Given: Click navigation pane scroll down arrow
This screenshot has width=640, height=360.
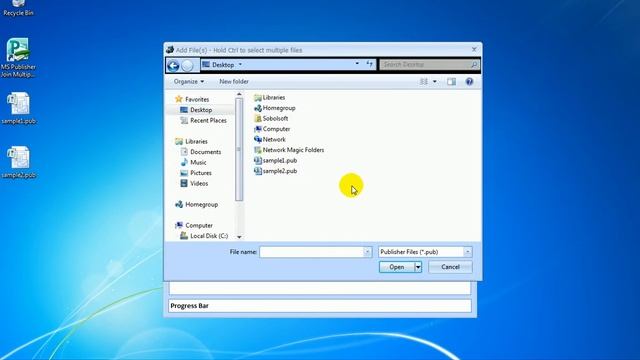Looking at the screenshot, I should click(x=239, y=237).
